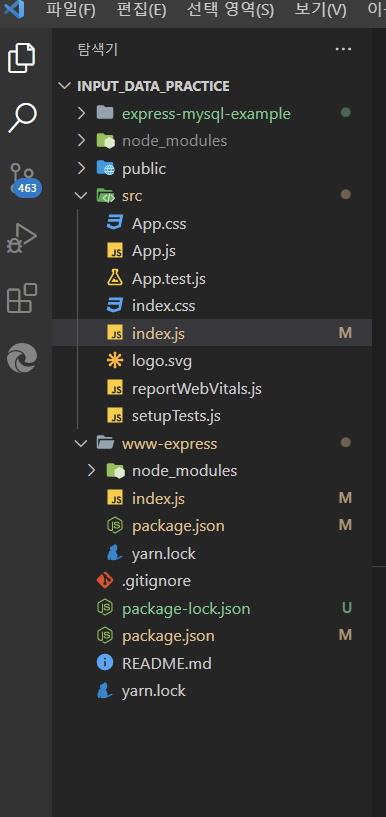Collapse the www-express folder chevron
This screenshot has height=817, width=386.
(x=81, y=443)
